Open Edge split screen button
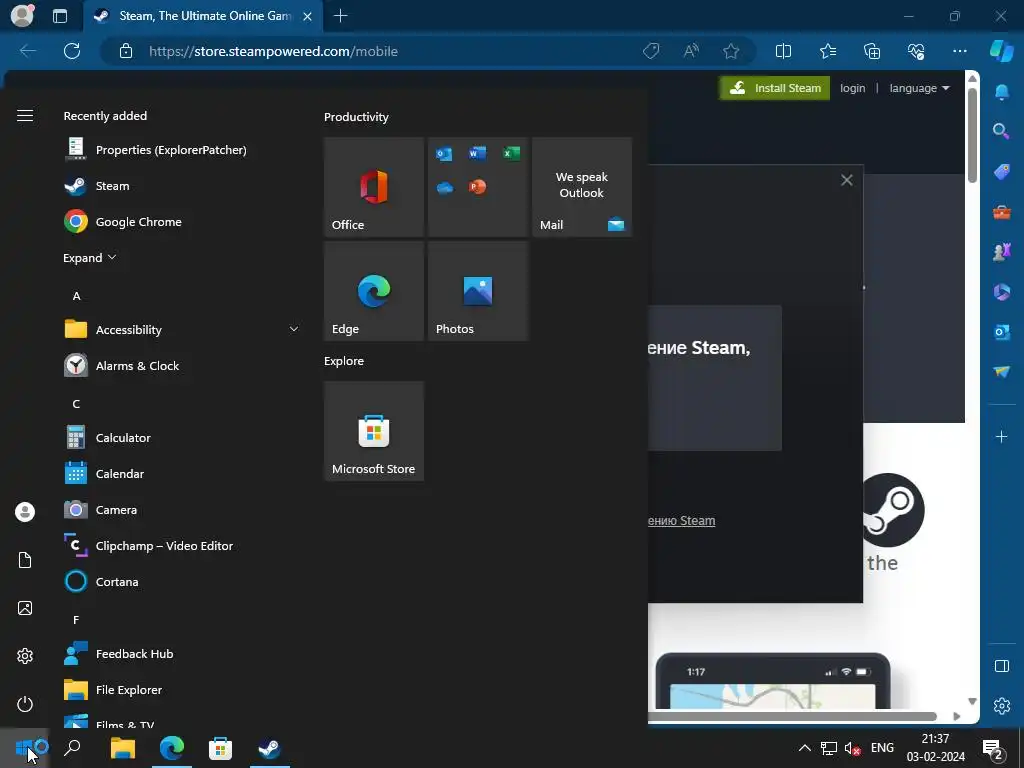This screenshot has height=768, width=1024. (783, 51)
